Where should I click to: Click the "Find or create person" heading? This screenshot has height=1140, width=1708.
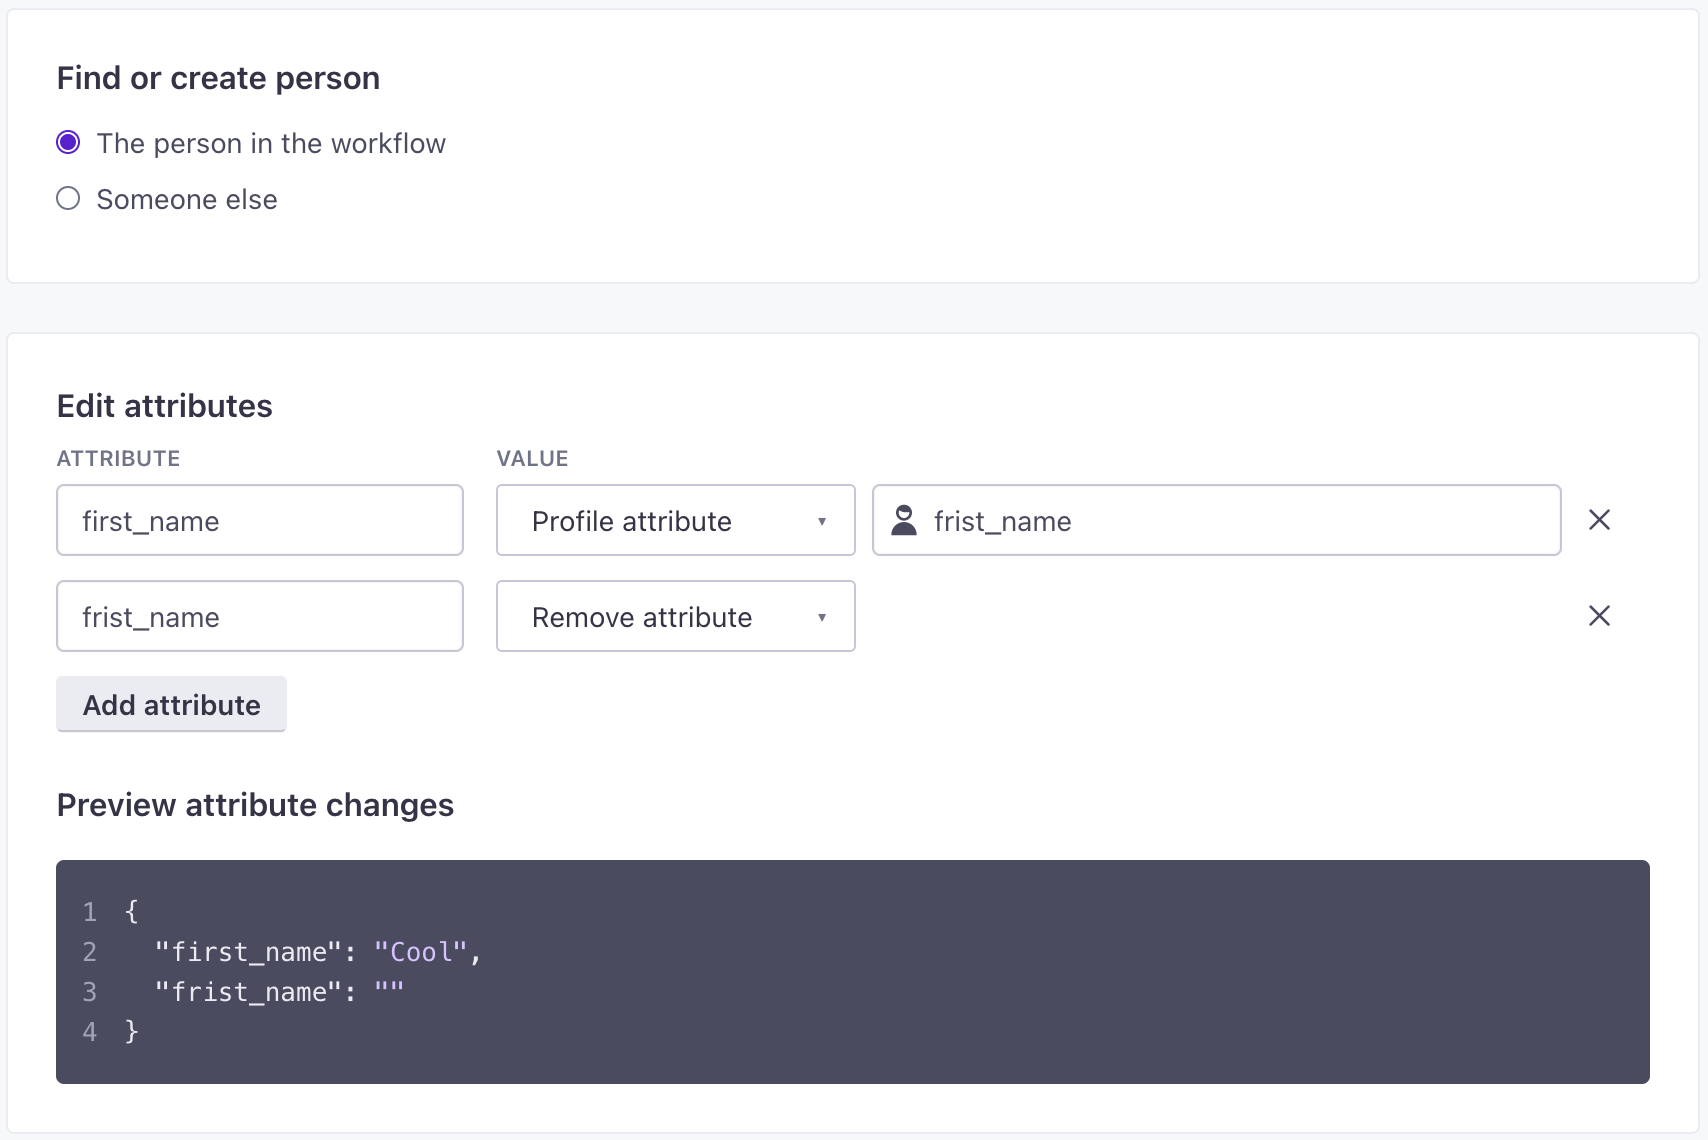click(x=218, y=78)
